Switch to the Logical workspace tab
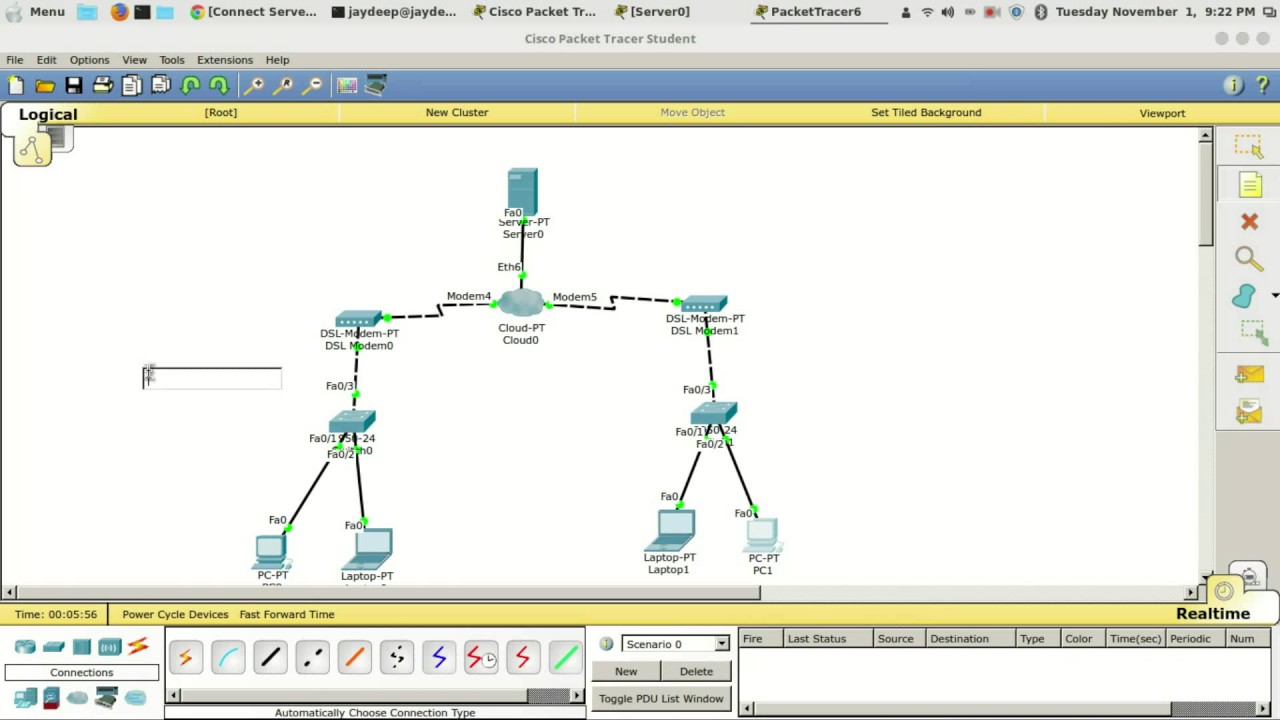This screenshot has width=1280, height=720. (48, 114)
